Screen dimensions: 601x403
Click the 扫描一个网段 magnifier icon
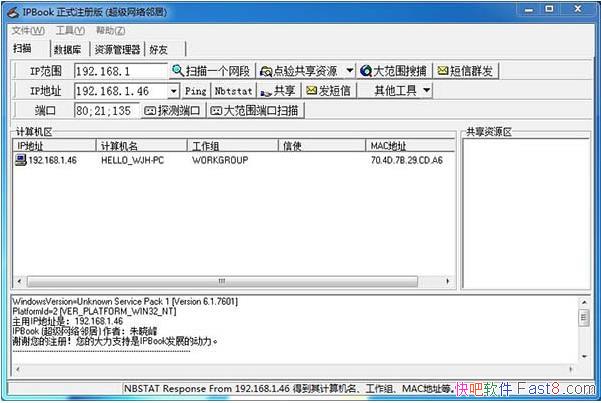[177, 70]
